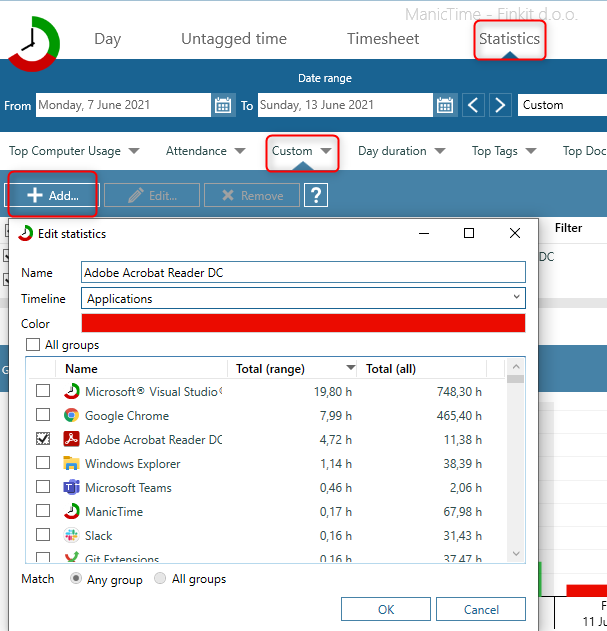Click the question mark help icon
The width and height of the screenshot is (607, 631).
(x=316, y=195)
